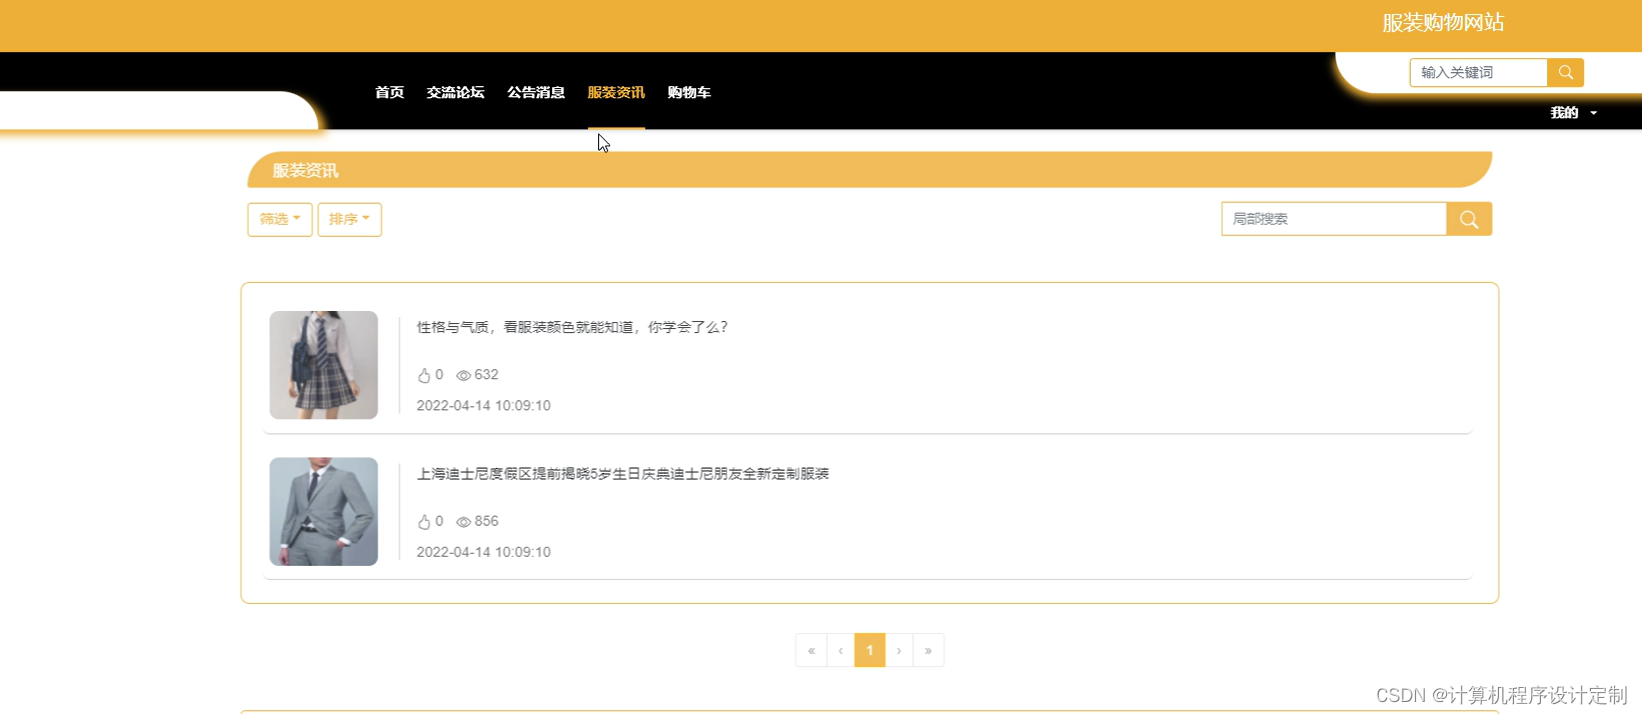
Task: Open the 公告消息 announcements menu item
Action: tap(536, 92)
